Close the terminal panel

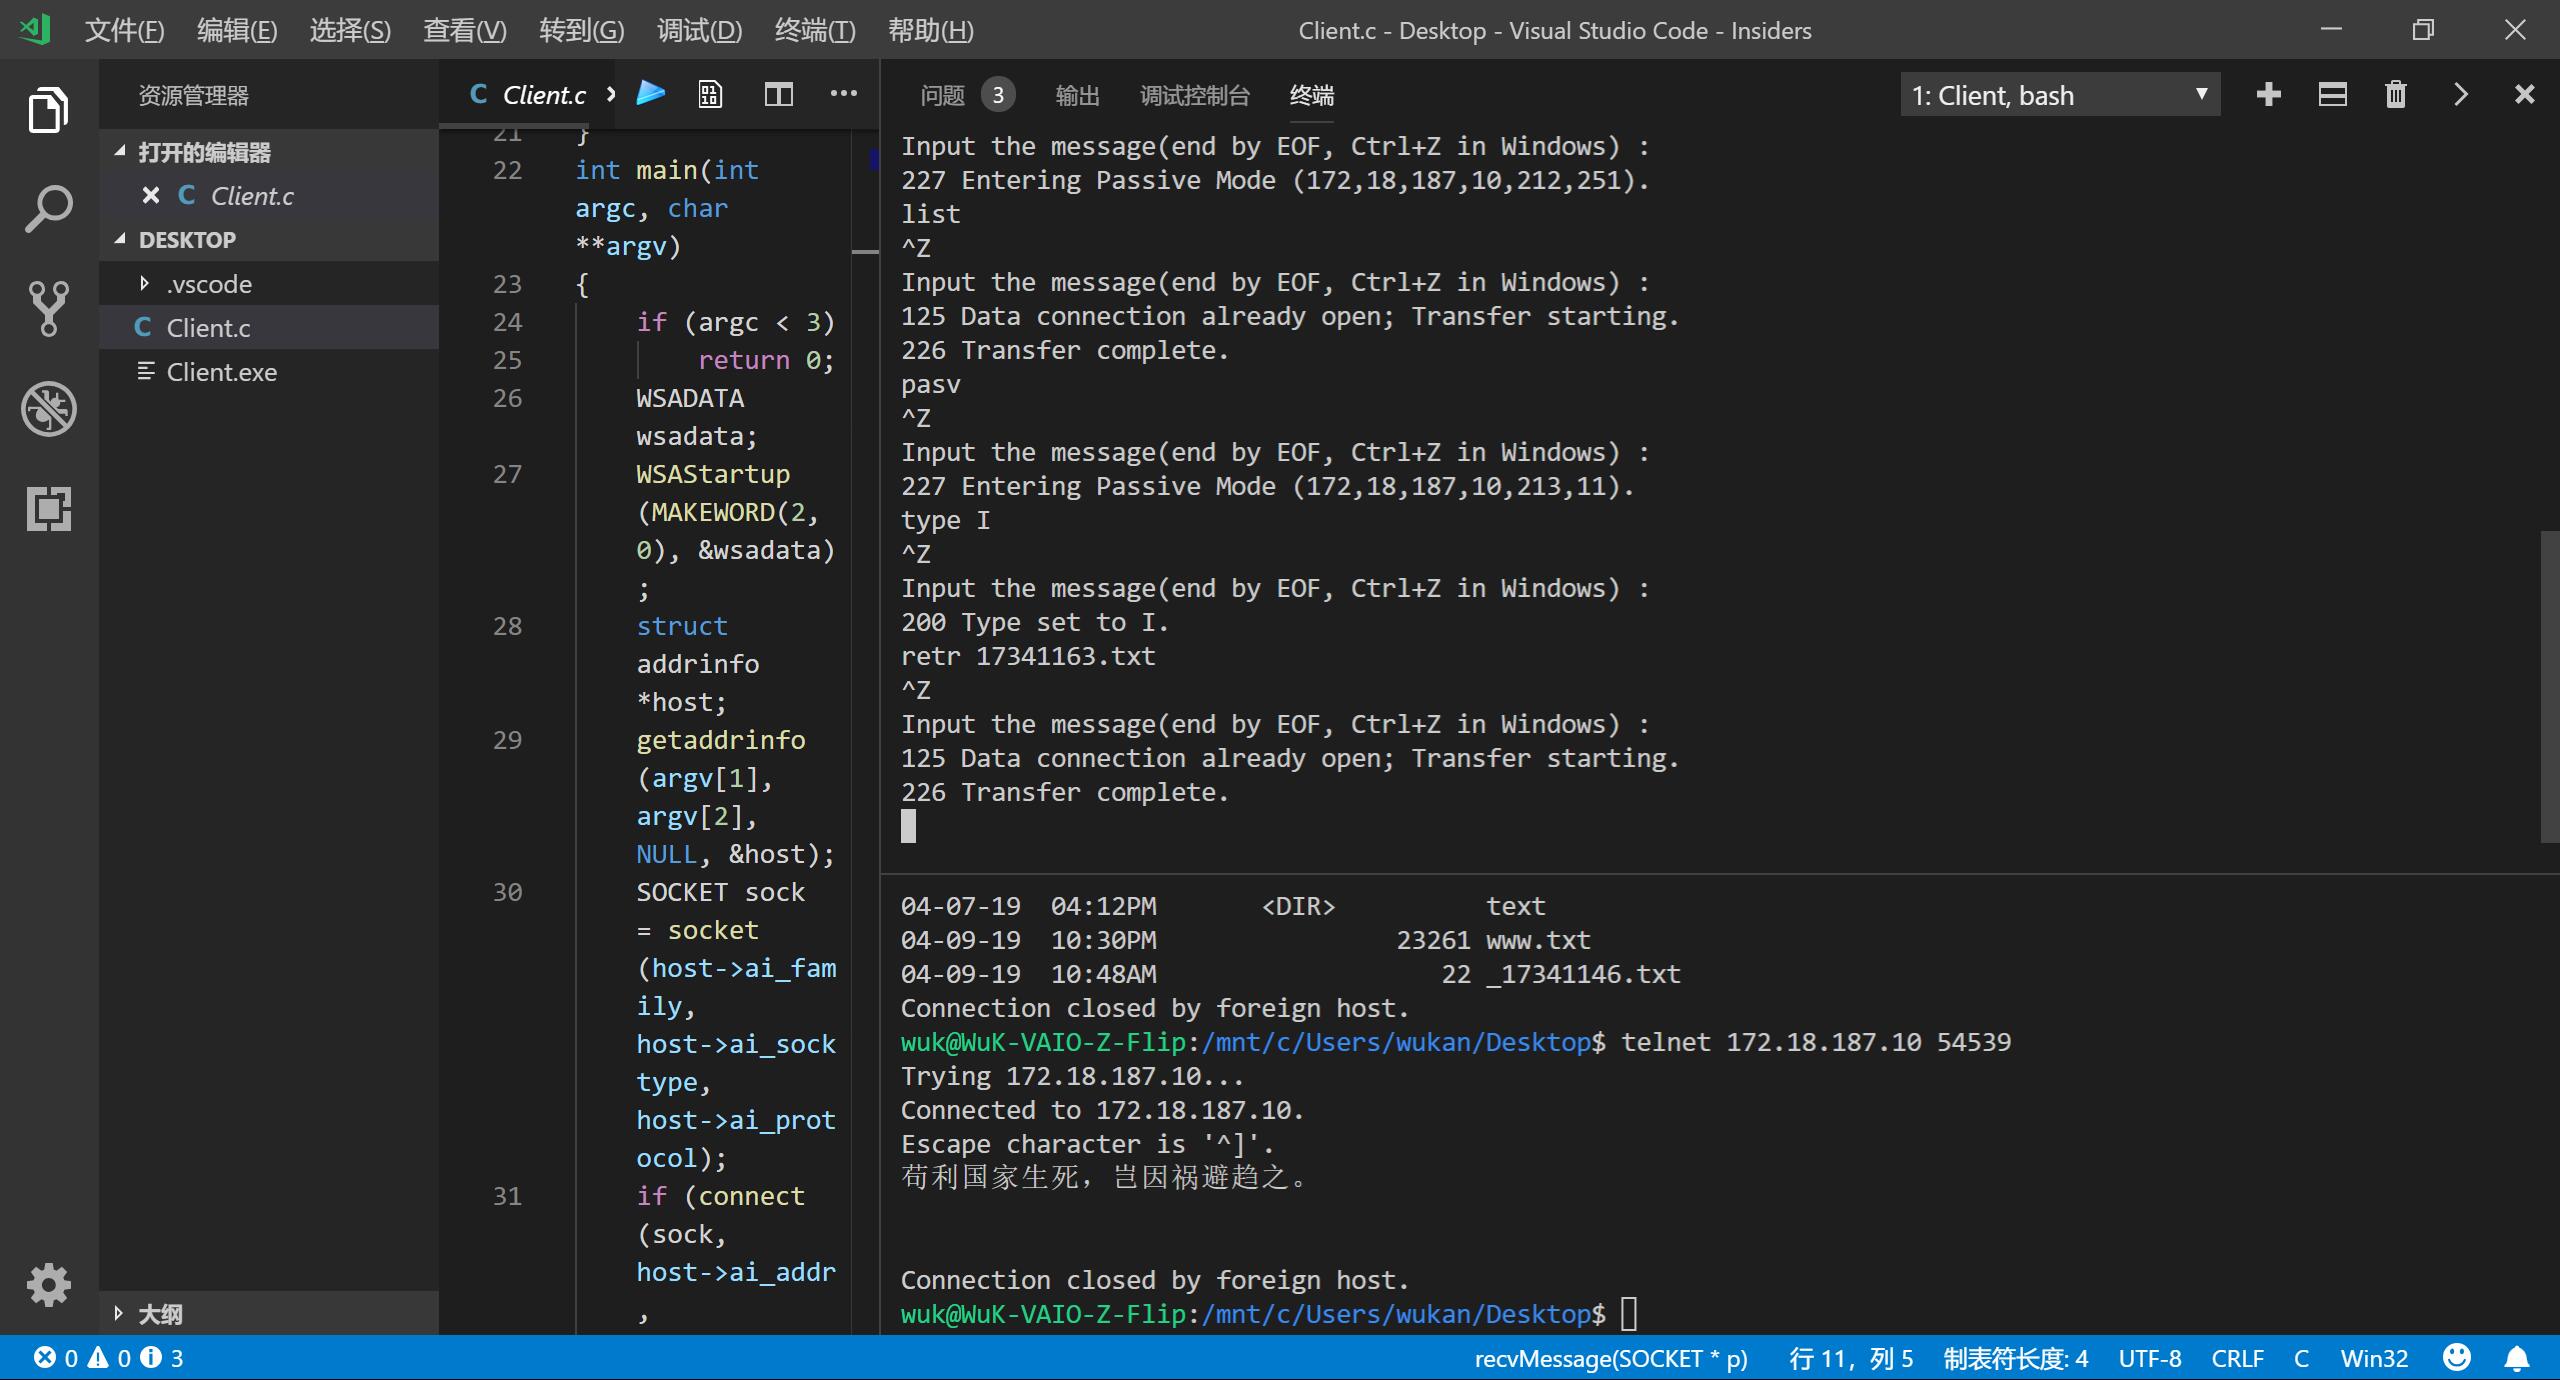tap(2525, 95)
